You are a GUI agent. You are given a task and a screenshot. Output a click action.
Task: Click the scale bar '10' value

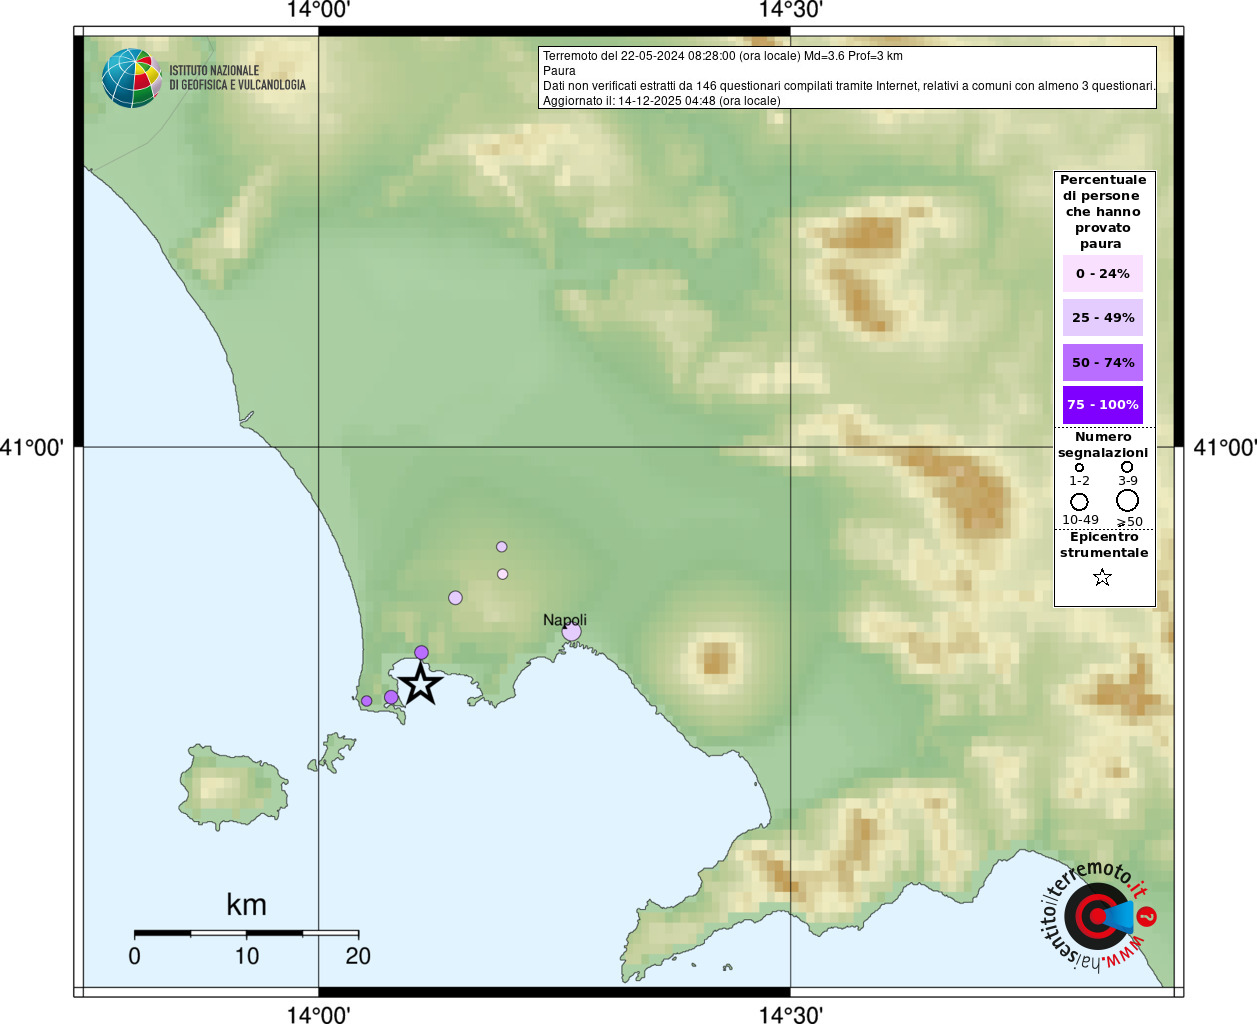click(x=247, y=956)
